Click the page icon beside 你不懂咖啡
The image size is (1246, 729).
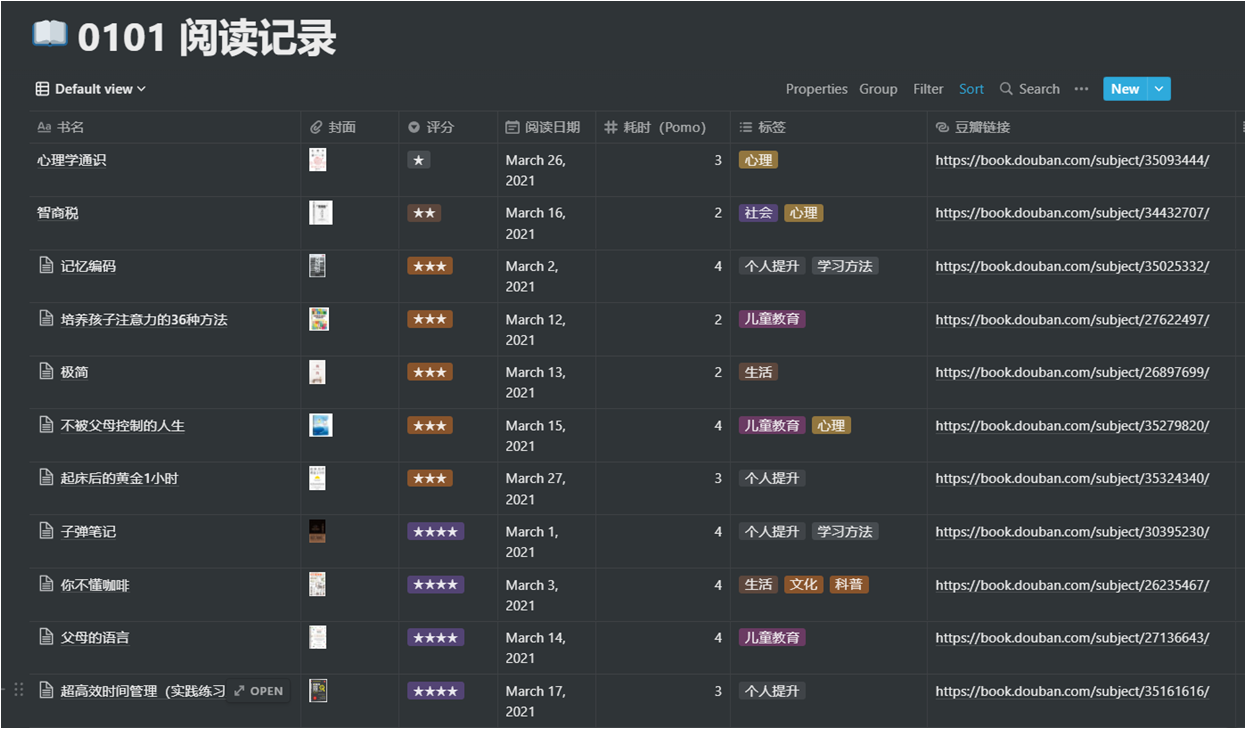coord(46,584)
